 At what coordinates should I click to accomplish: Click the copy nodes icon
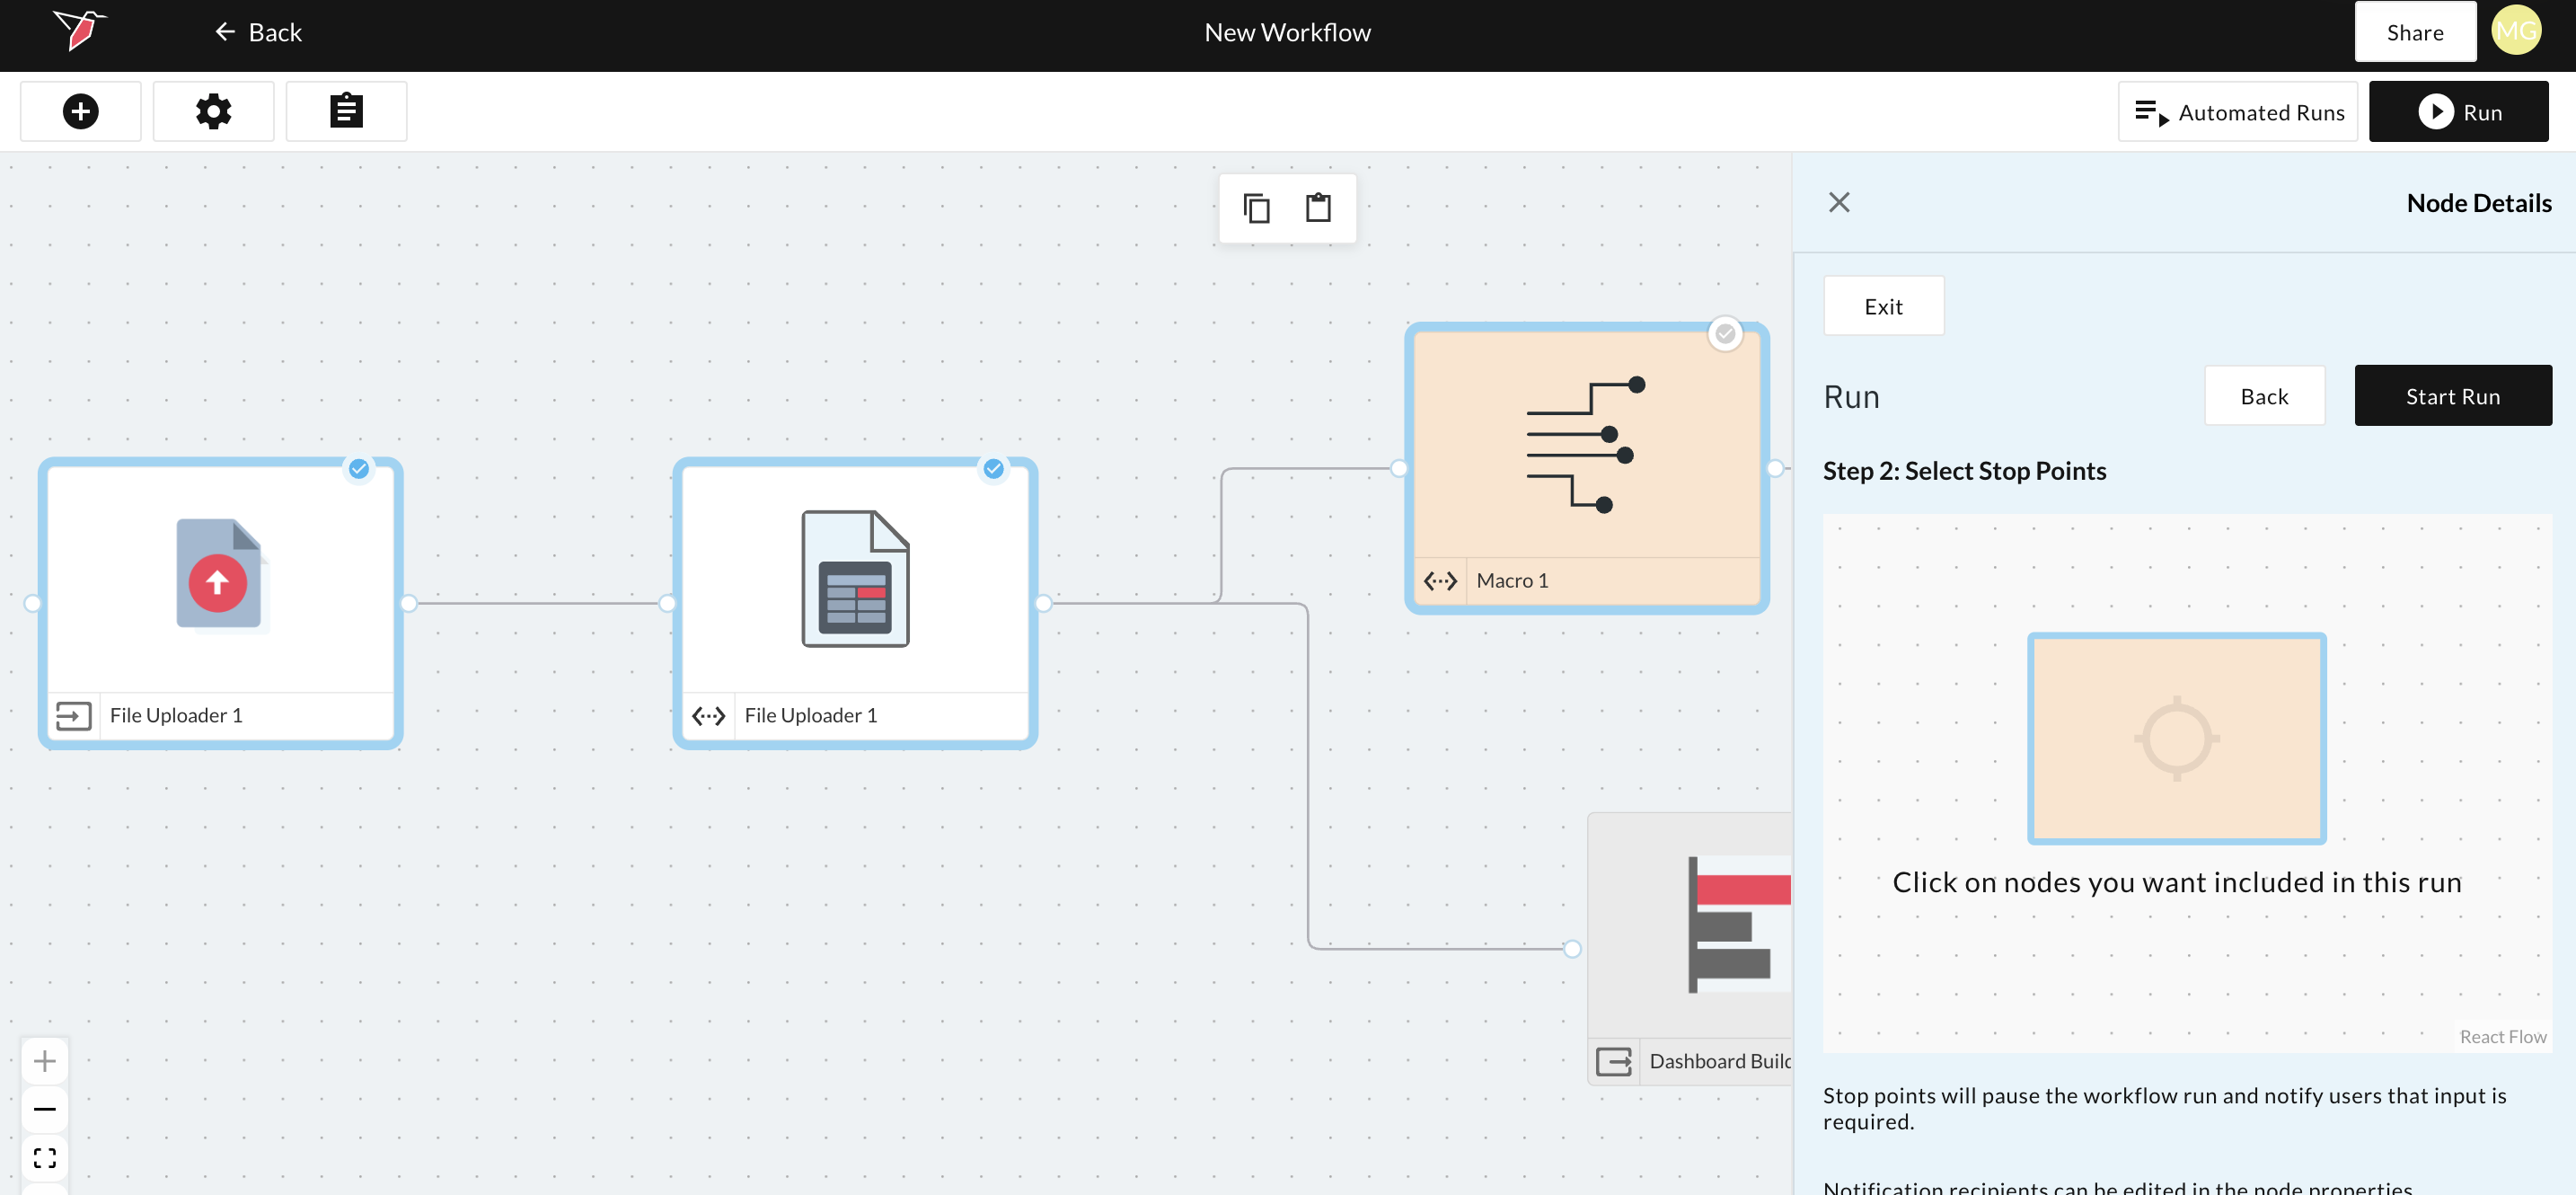[x=1256, y=208]
